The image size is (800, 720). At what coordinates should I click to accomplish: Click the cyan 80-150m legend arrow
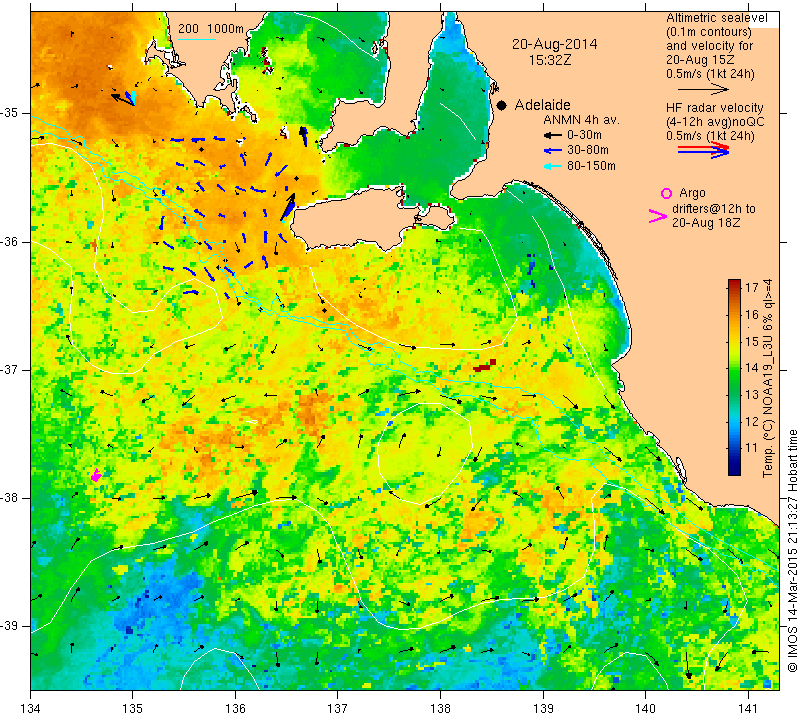pos(552,166)
